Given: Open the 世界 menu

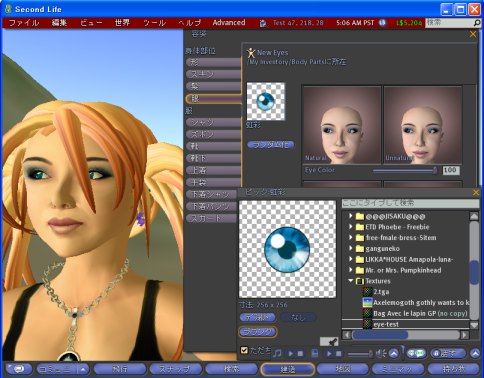Looking at the screenshot, I should pyautogui.click(x=122, y=23).
